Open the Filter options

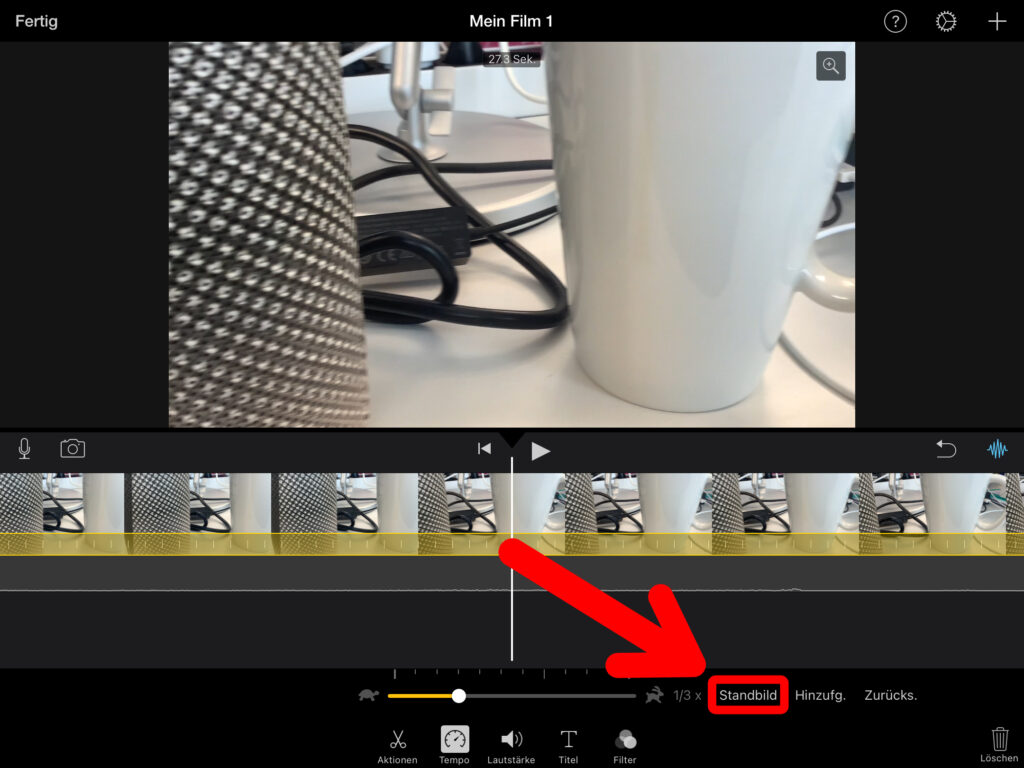(625, 745)
